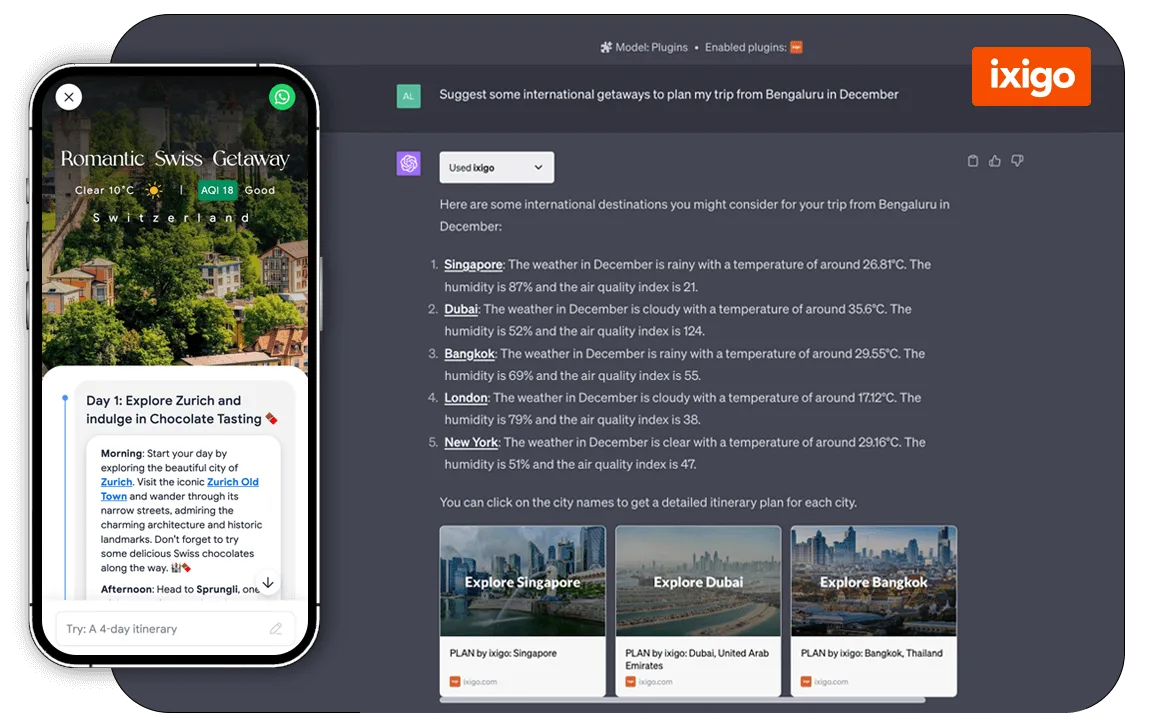Click the New York city link
This screenshot has width=1151, height=722.
(471, 442)
